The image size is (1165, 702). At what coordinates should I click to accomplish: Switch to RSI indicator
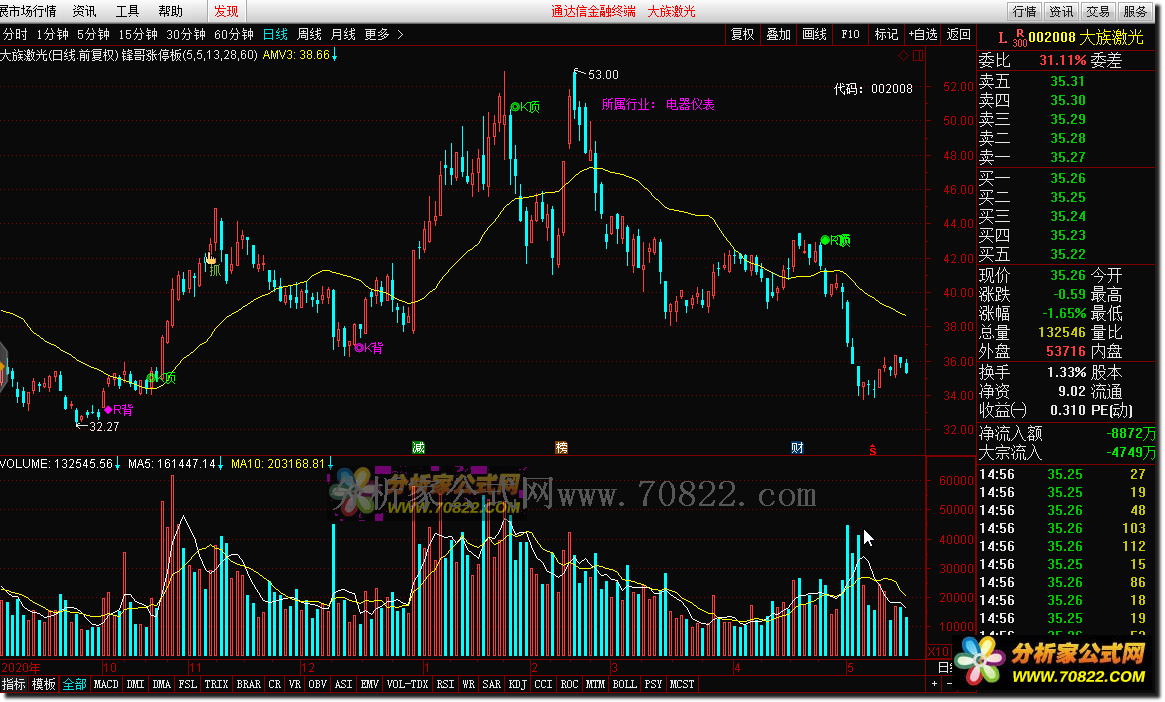[x=445, y=684]
